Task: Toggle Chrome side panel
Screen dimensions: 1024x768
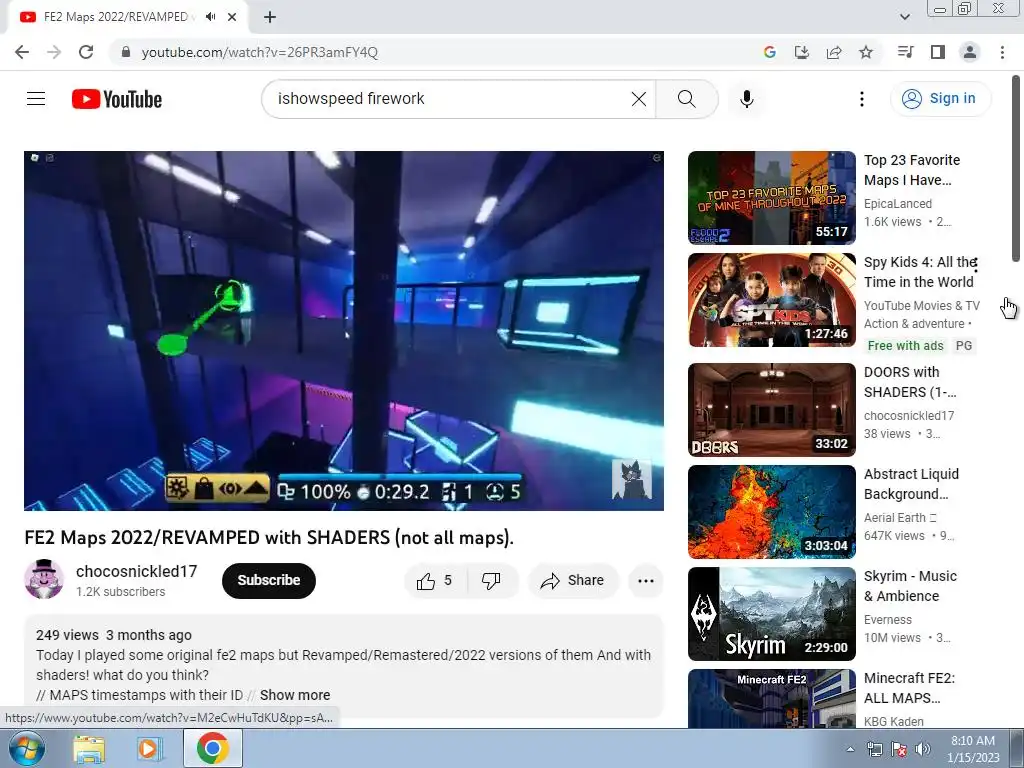Action: pyautogui.click(x=938, y=52)
